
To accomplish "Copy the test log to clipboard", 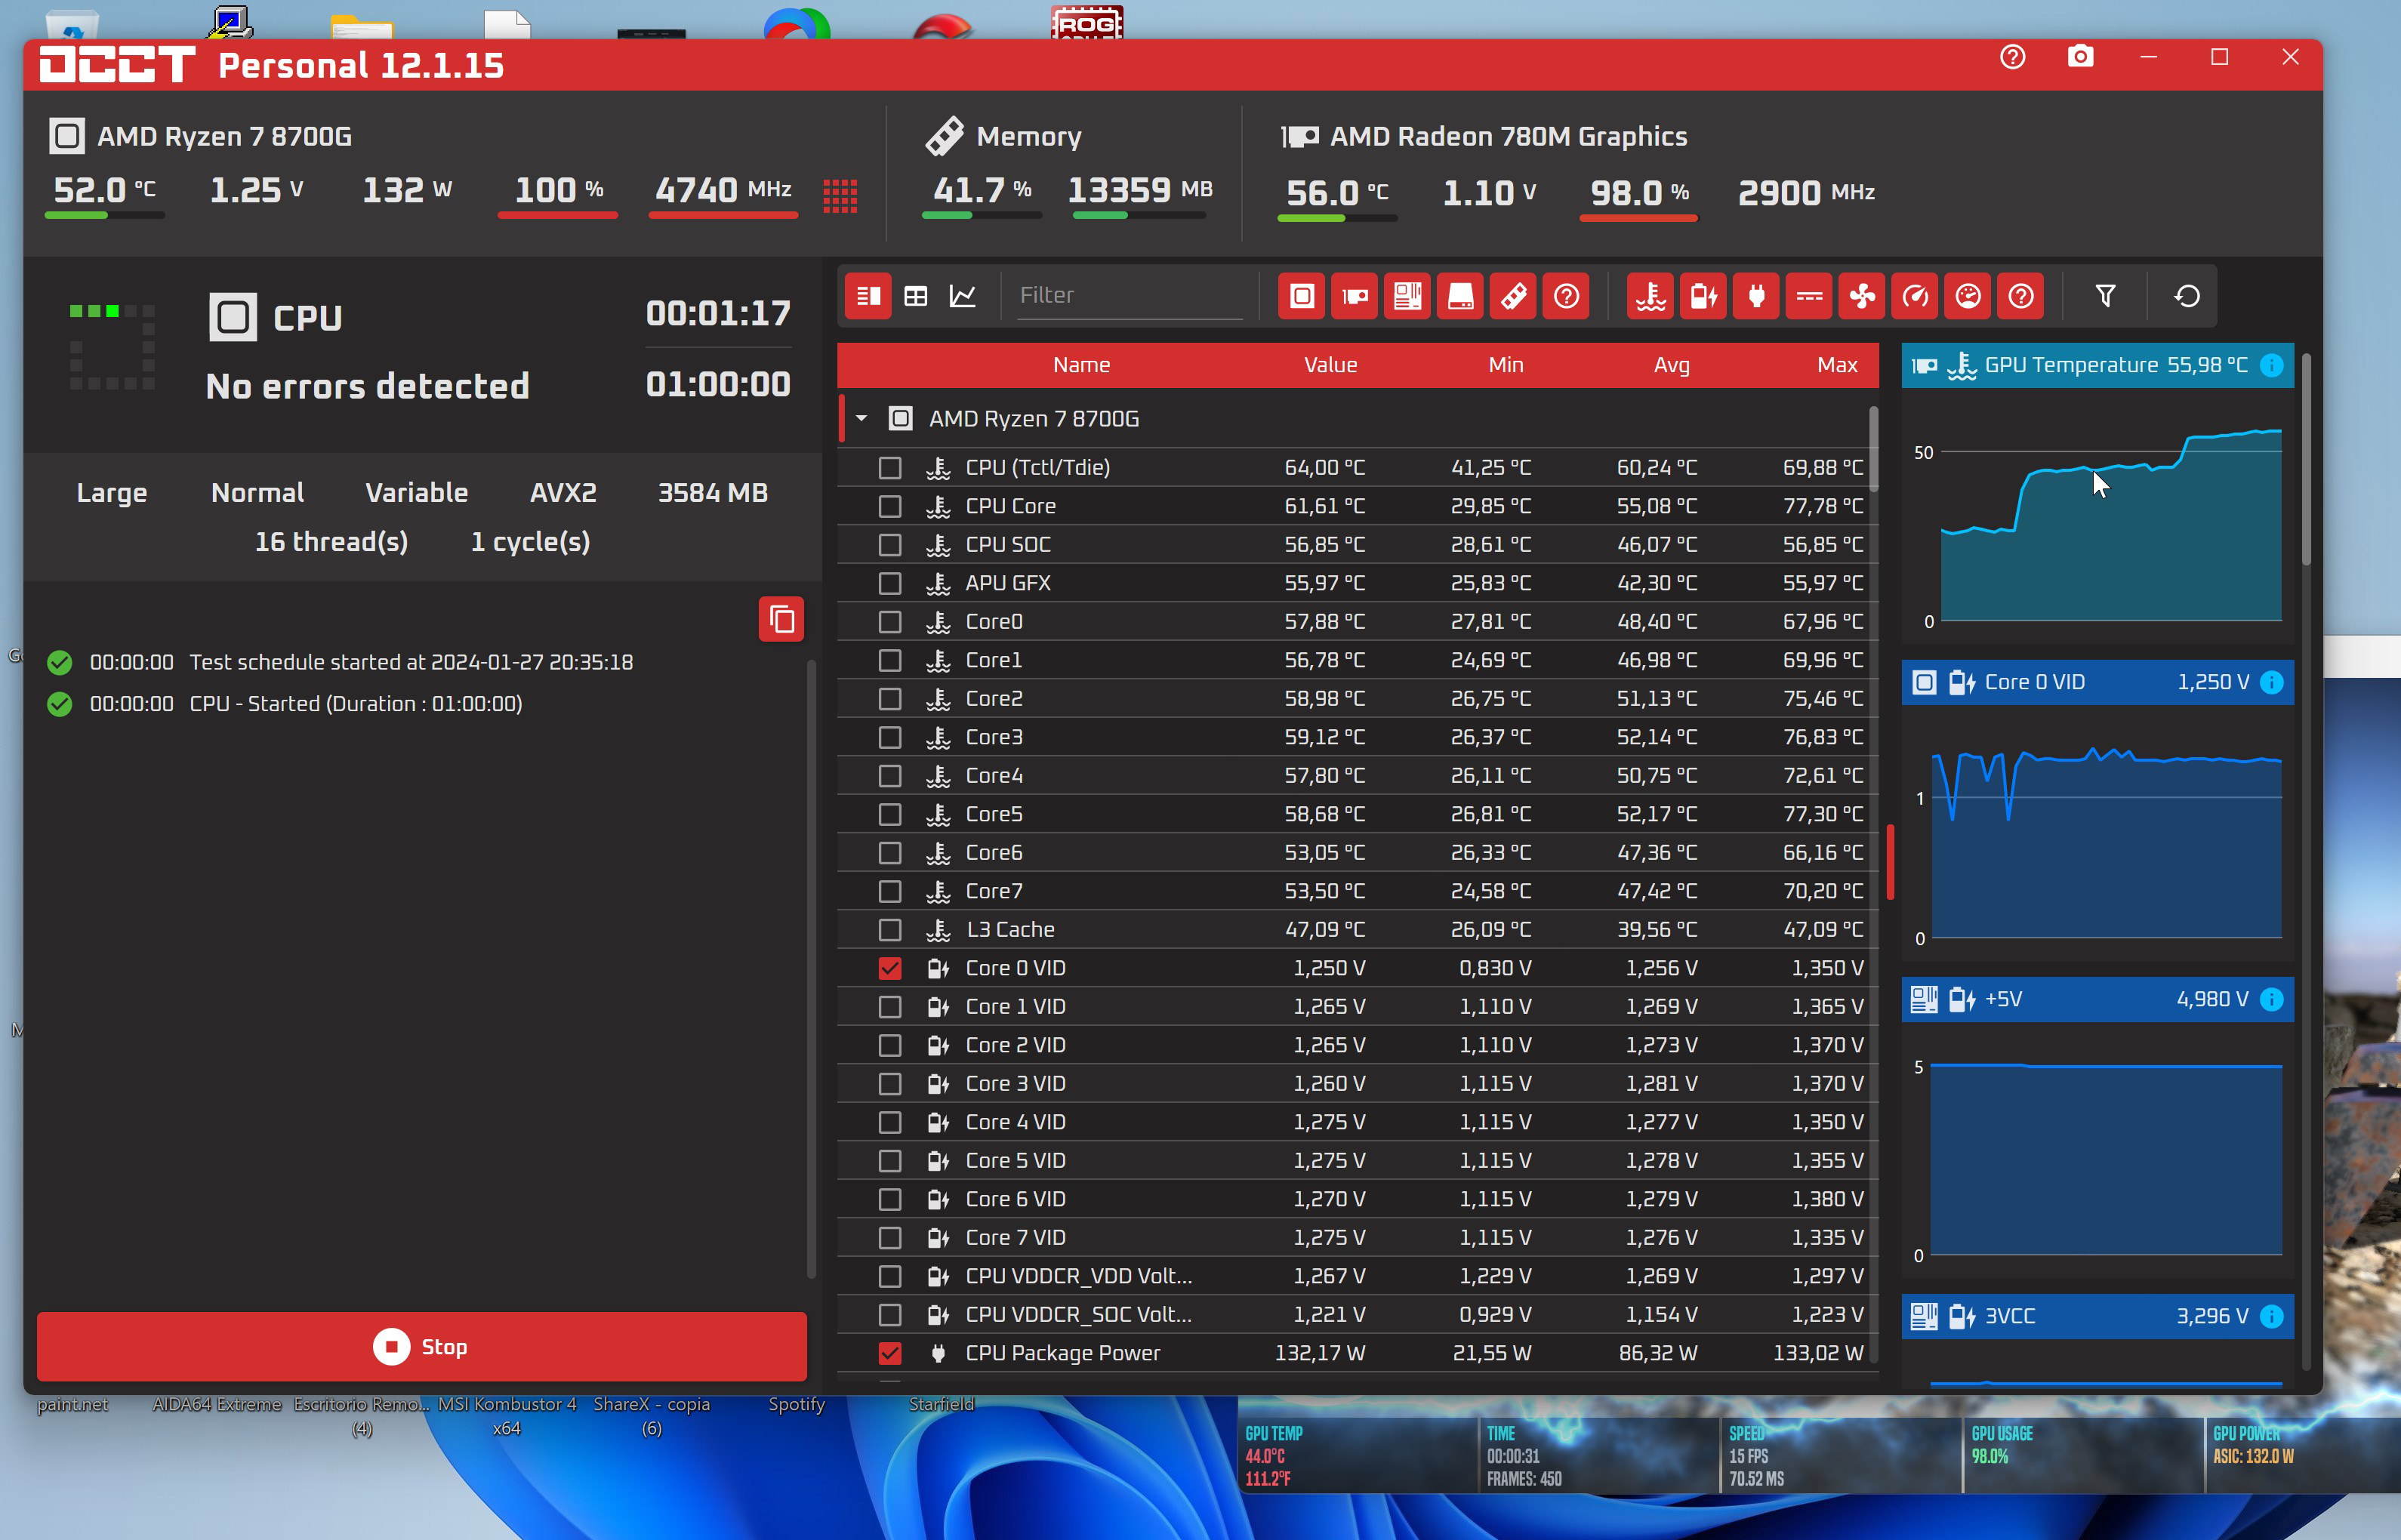I will (781, 620).
